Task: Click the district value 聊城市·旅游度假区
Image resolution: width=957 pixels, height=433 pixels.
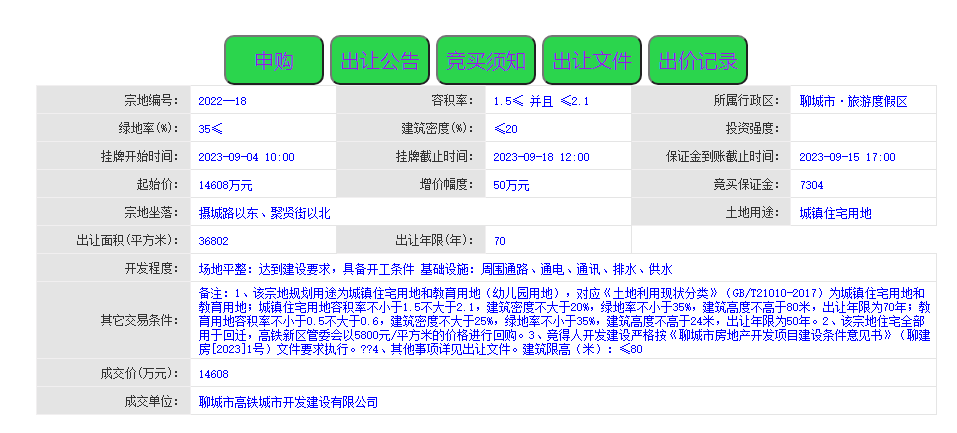Action: pos(853,101)
